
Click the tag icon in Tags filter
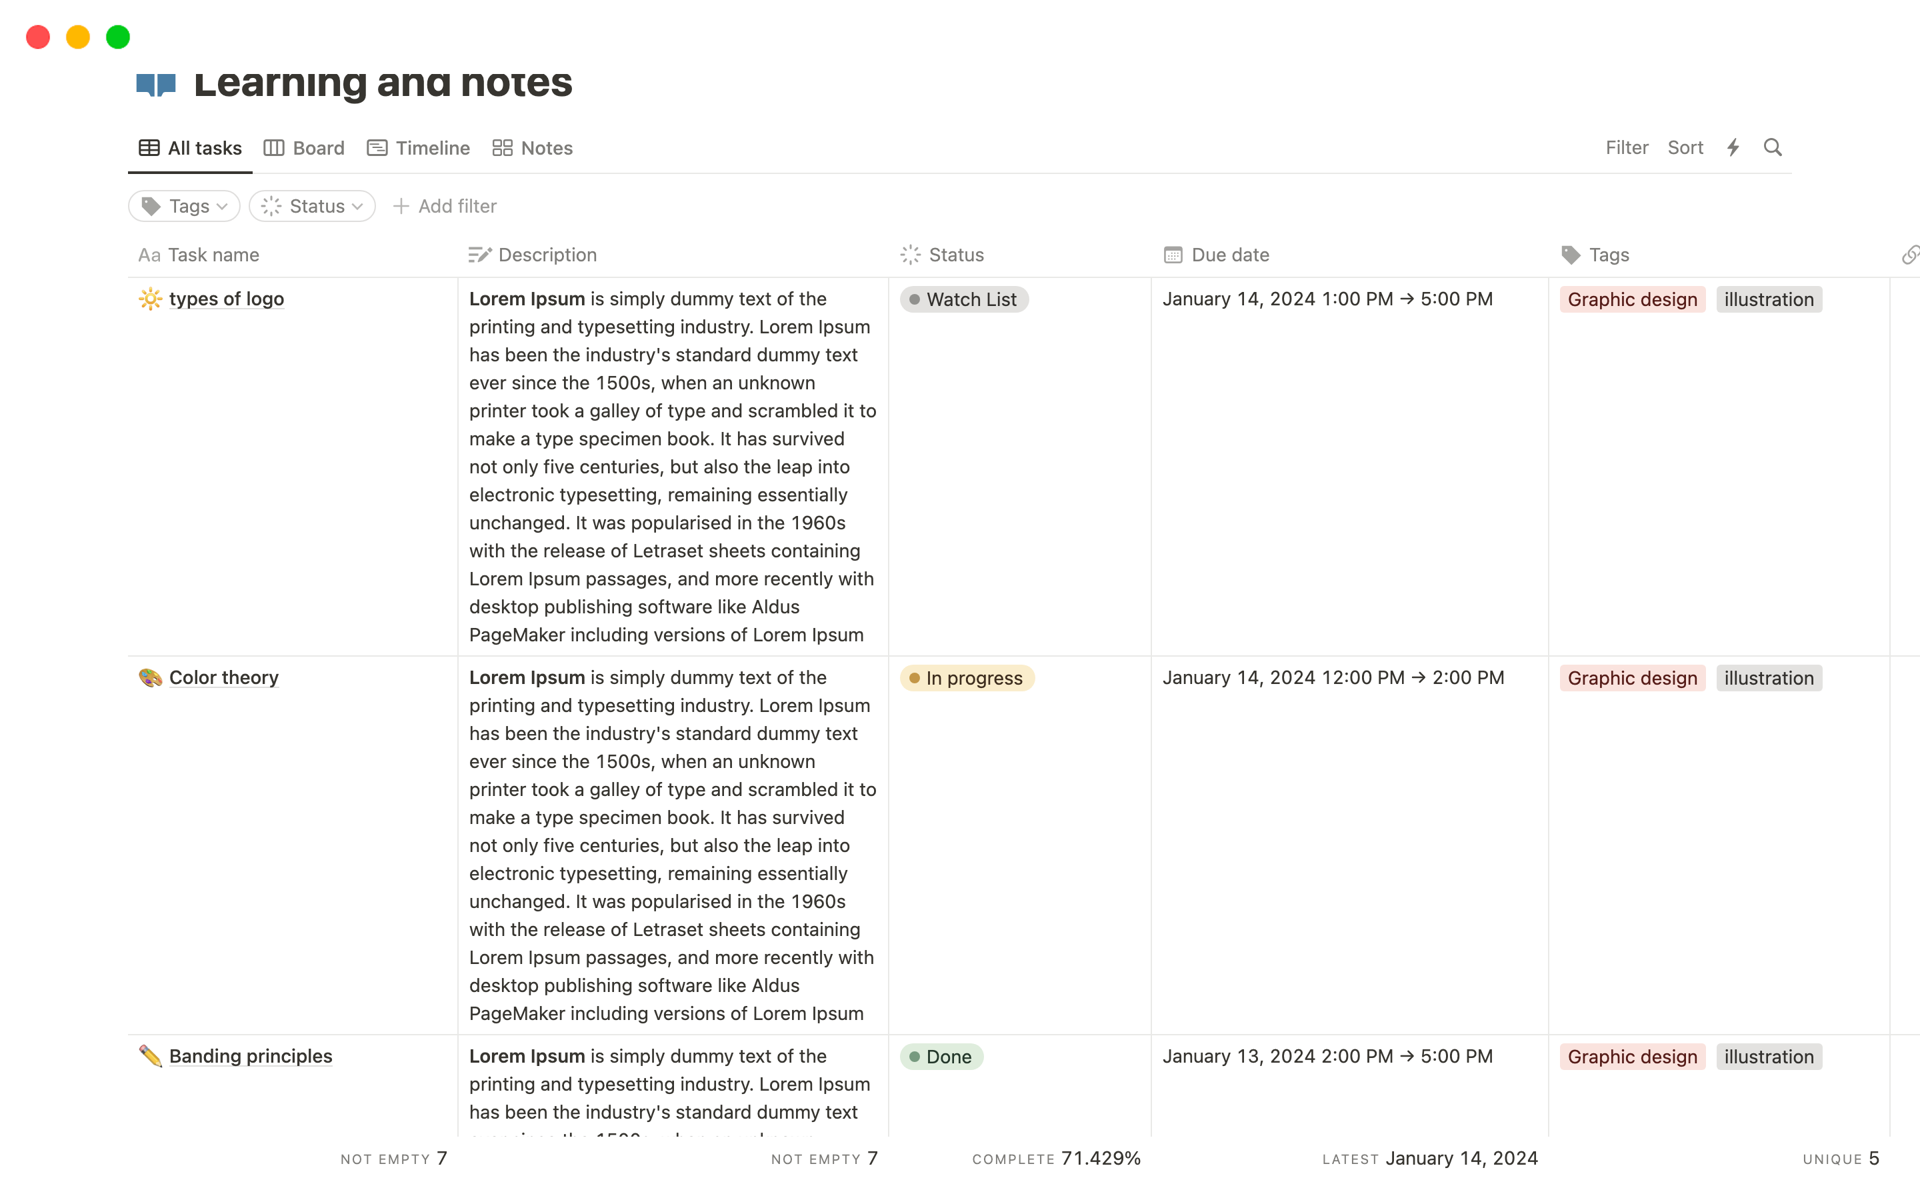[x=152, y=206]
